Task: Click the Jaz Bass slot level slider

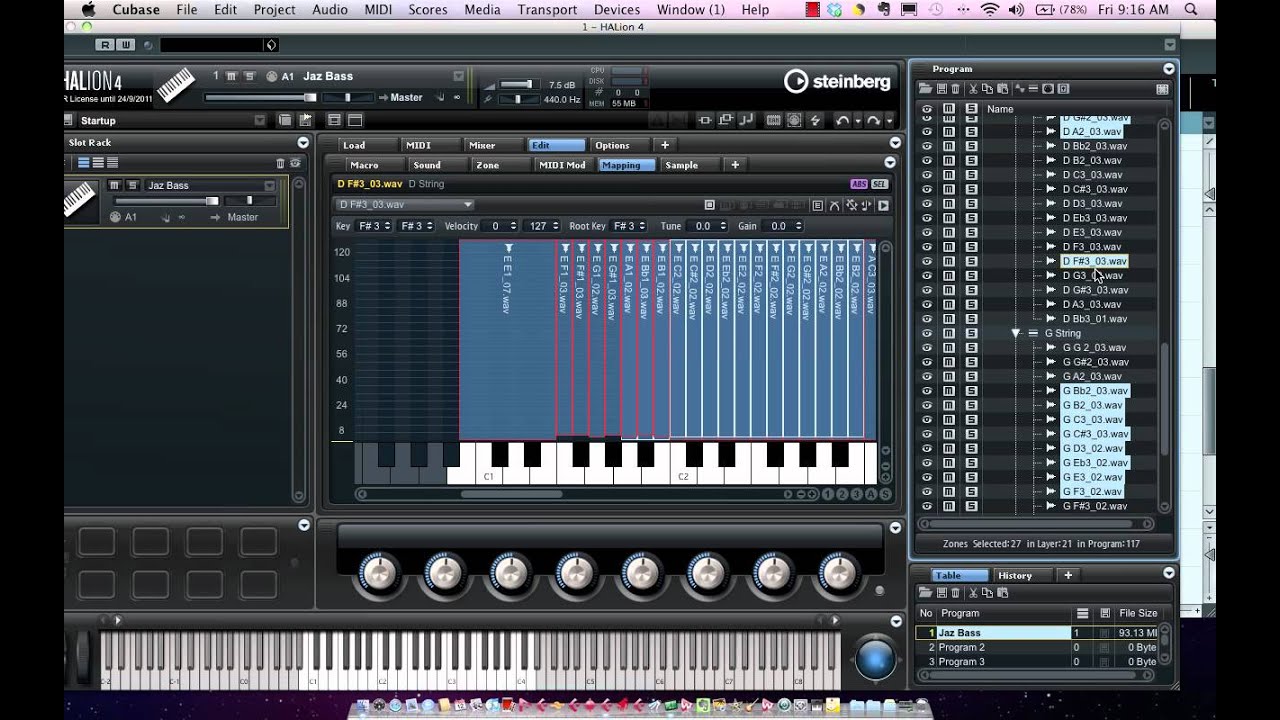Action: (167, 201)
